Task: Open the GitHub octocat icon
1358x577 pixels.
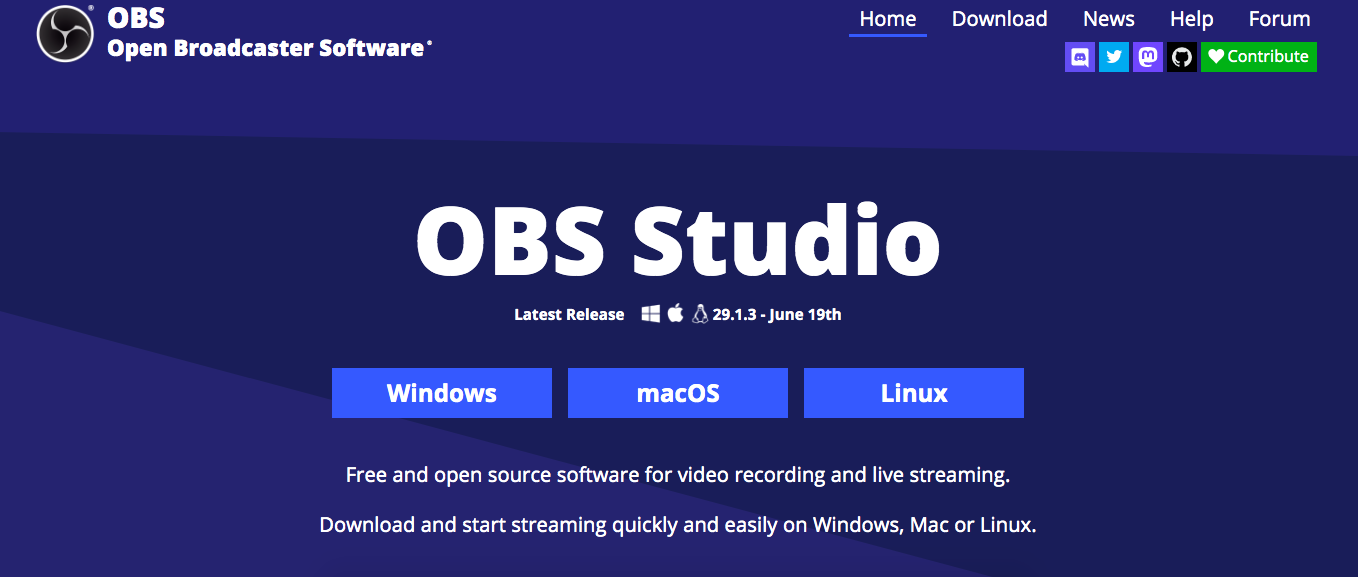Action: pyautogui.click(x=1182, y=57)
